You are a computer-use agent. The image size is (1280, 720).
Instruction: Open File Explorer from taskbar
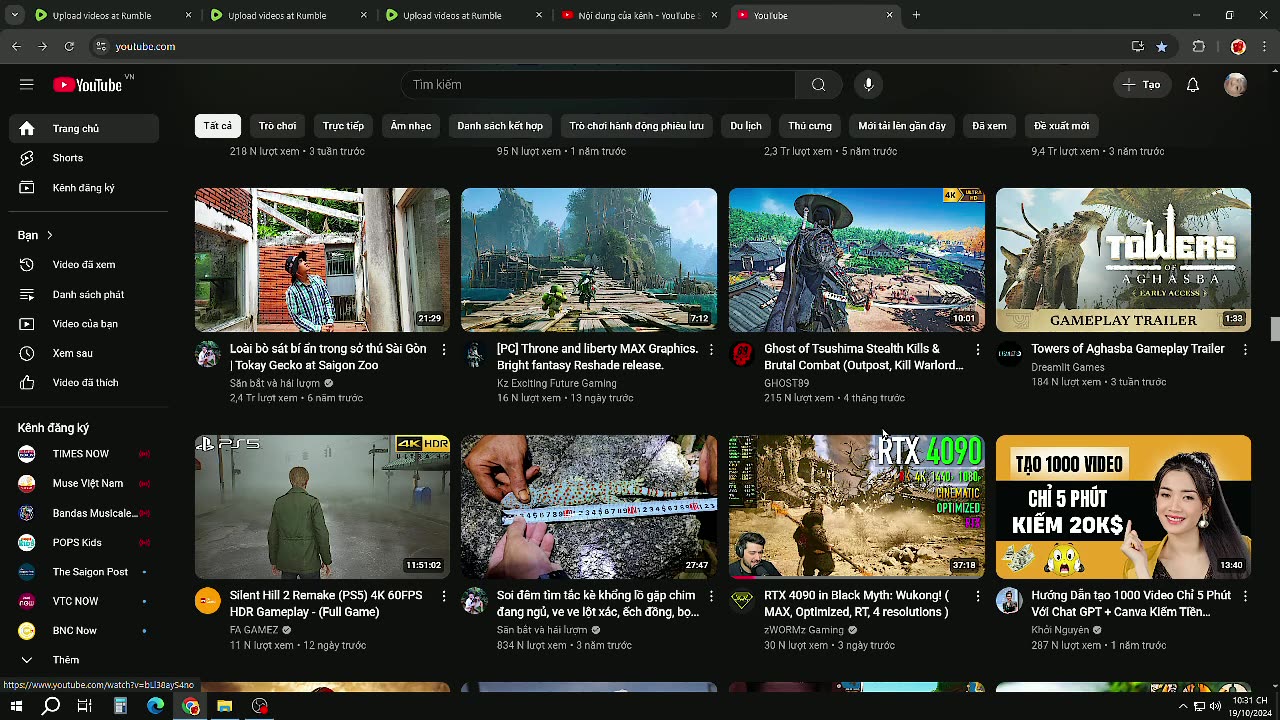pos(224,706)
